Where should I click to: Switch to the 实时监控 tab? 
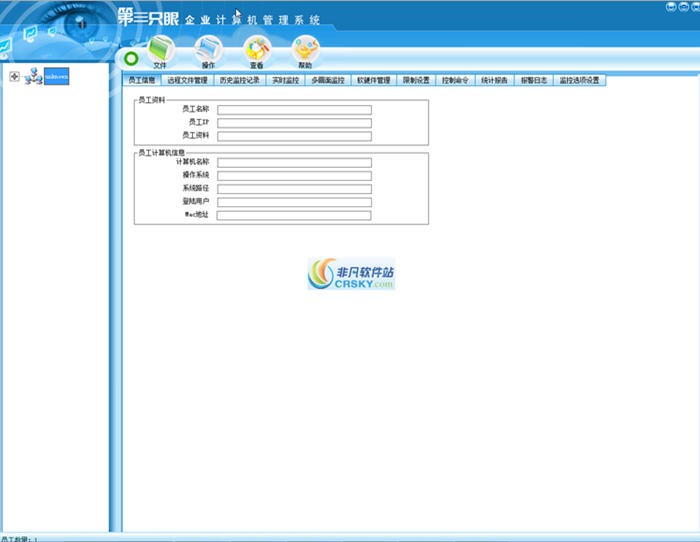(286, 80)
